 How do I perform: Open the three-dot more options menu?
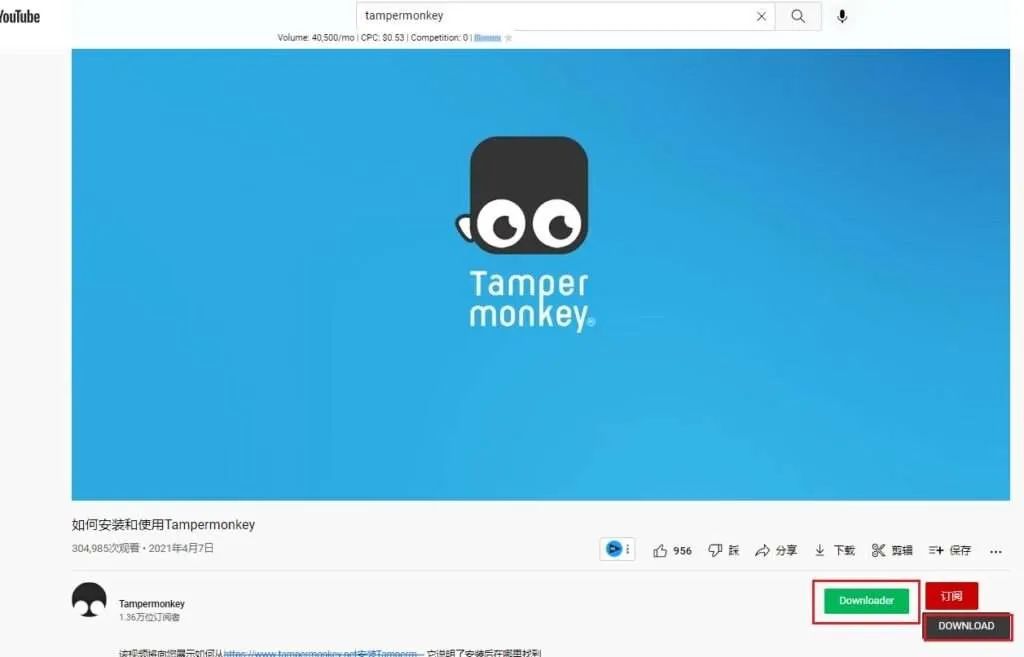(996, 551)
